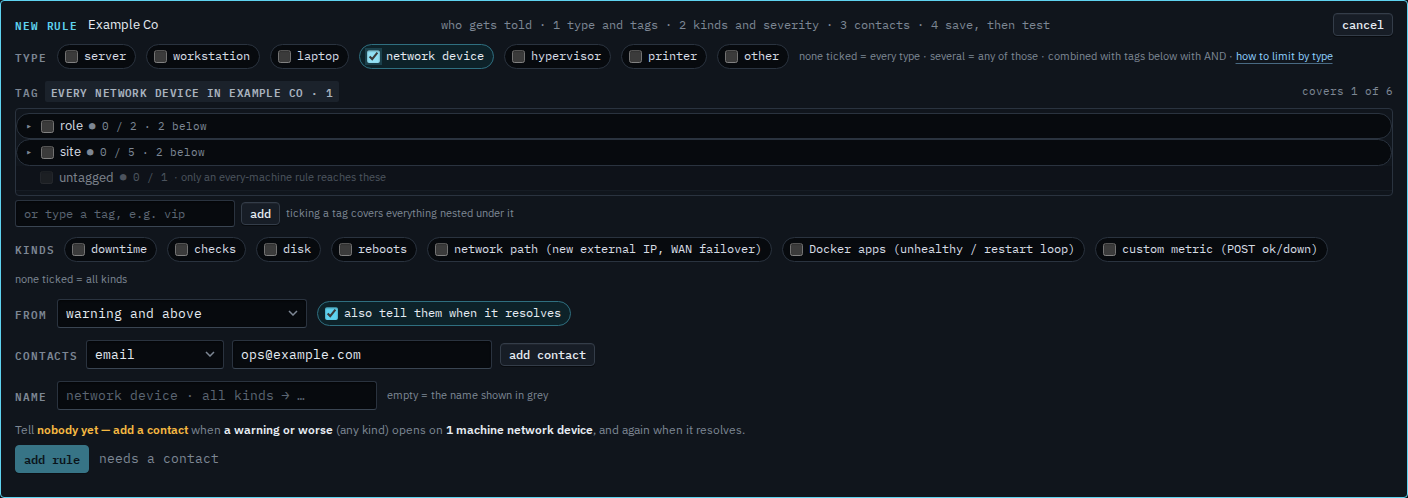Click the 'Example Co' heading text
The image size is (1408, 498).
pyautogui.click(x=123, y=25)
